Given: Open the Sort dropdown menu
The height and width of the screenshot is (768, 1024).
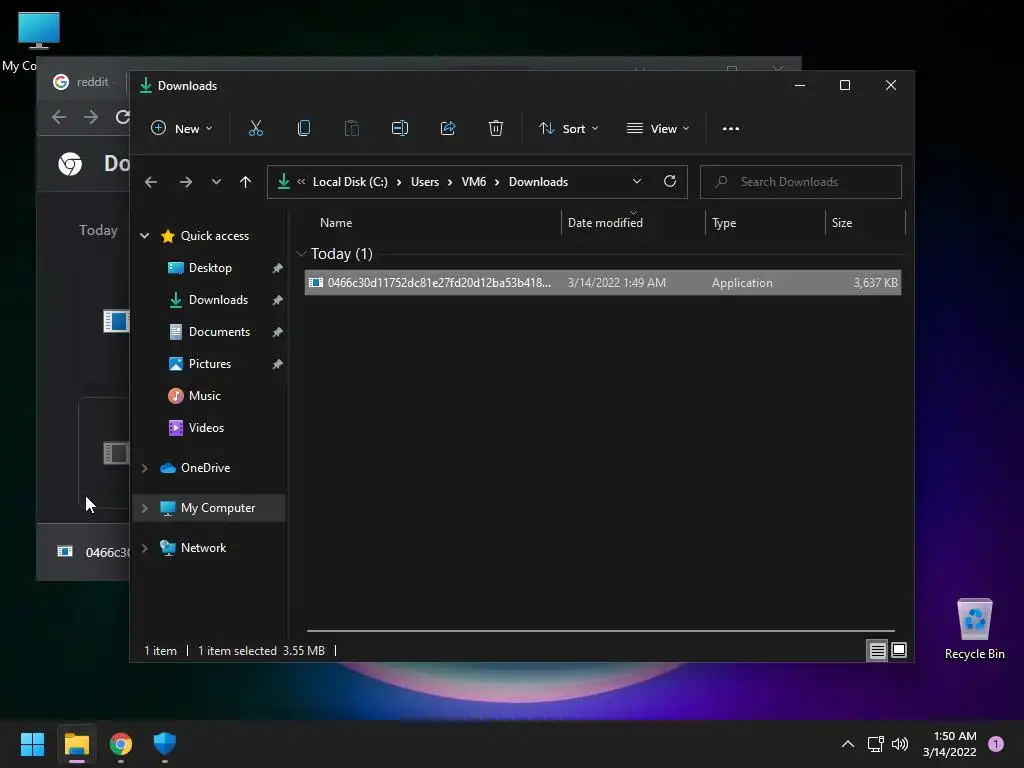Looking at the screenshot, I should (x=568, y=129).
